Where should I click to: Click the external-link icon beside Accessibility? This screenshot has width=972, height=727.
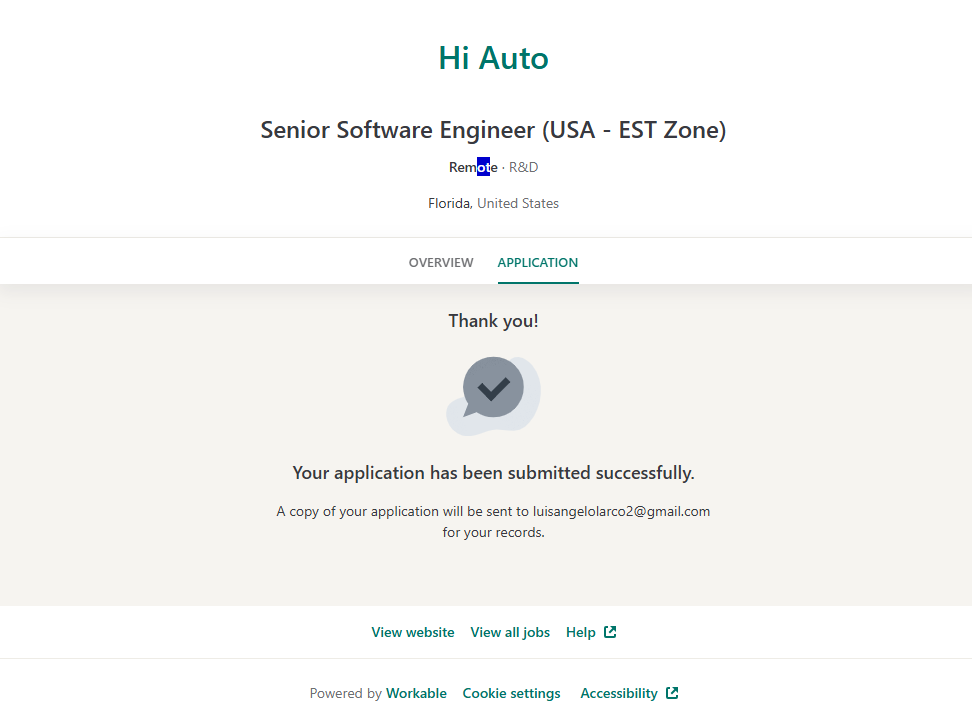point(672,693)
